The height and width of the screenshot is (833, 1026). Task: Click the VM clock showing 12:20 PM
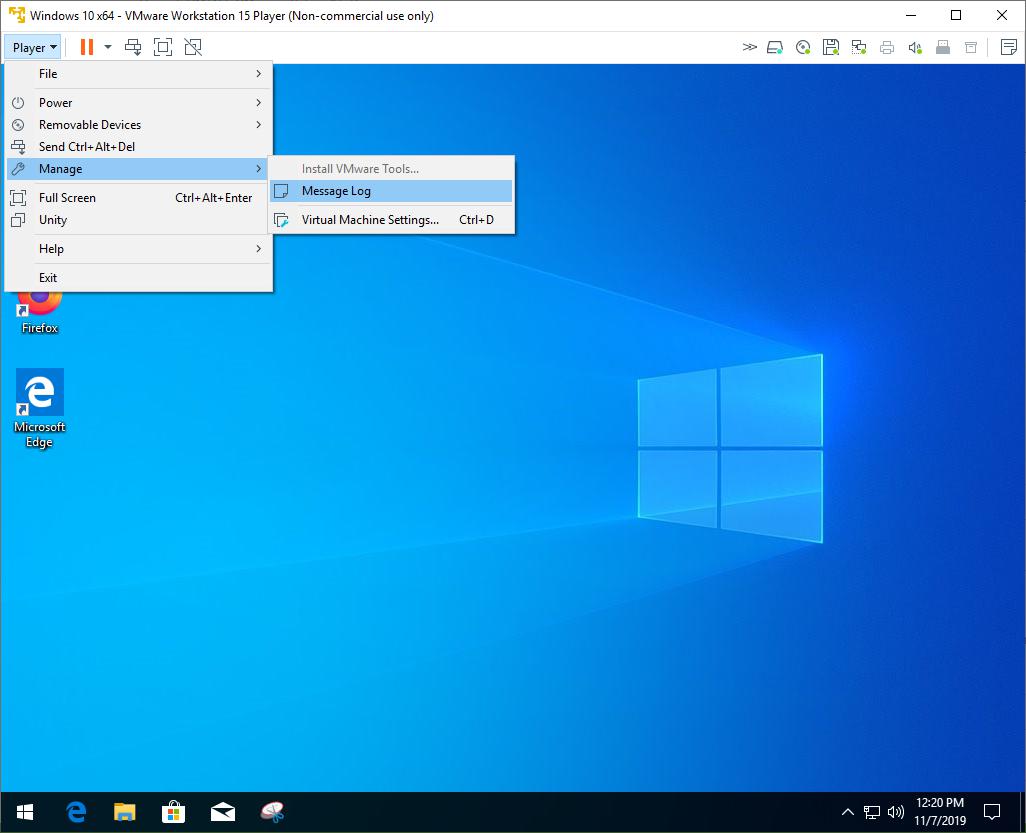pos(939,810)
